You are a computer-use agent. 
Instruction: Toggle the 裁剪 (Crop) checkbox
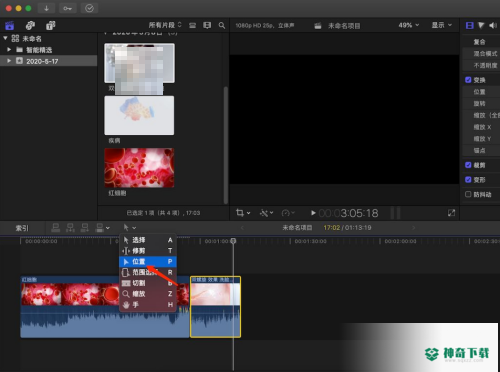(468, 165)
